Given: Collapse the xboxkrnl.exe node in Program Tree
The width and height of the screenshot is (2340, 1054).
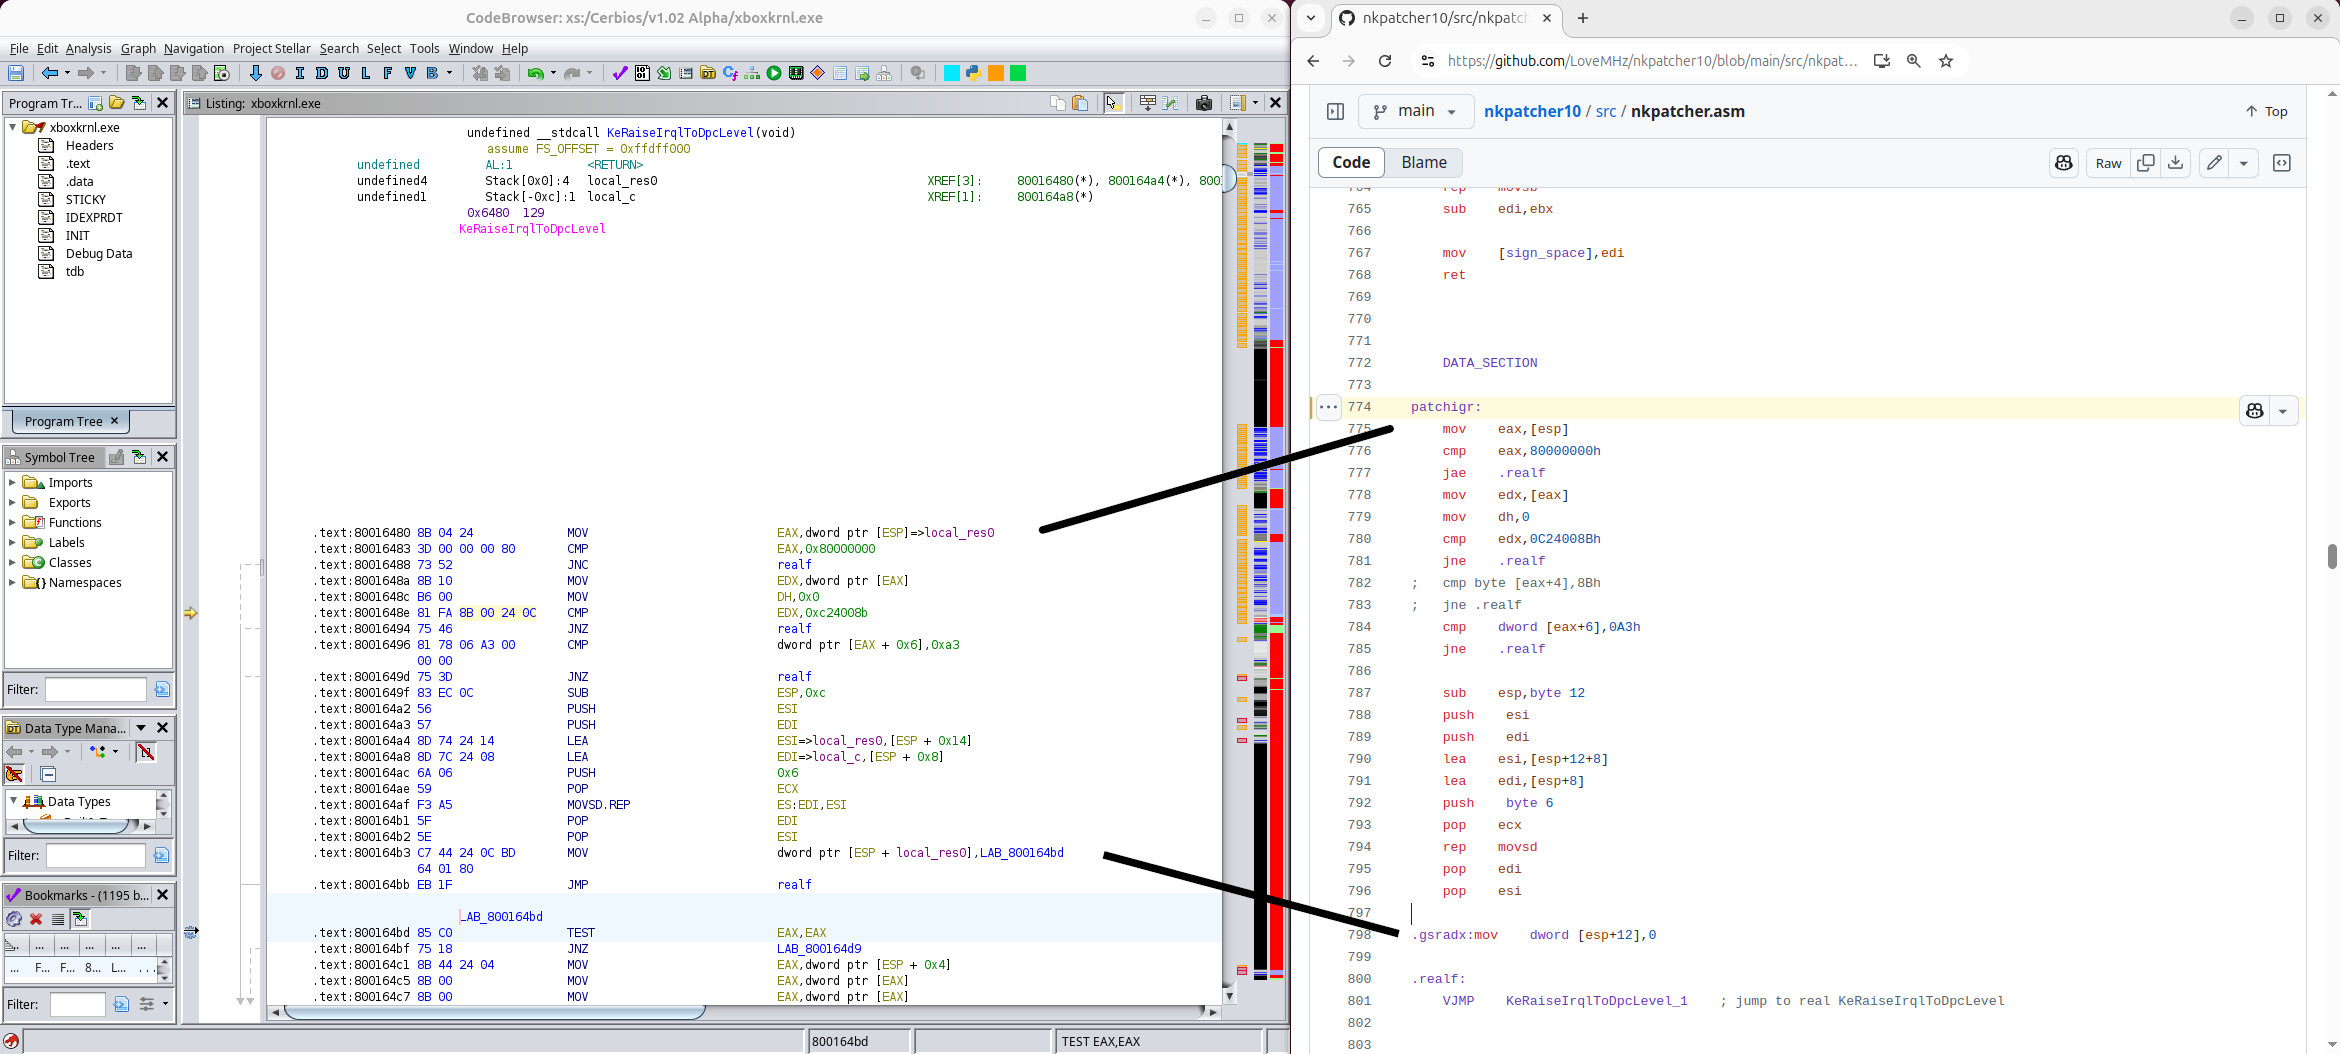Looking at the screenshot, I should click(x=12, y=127).
